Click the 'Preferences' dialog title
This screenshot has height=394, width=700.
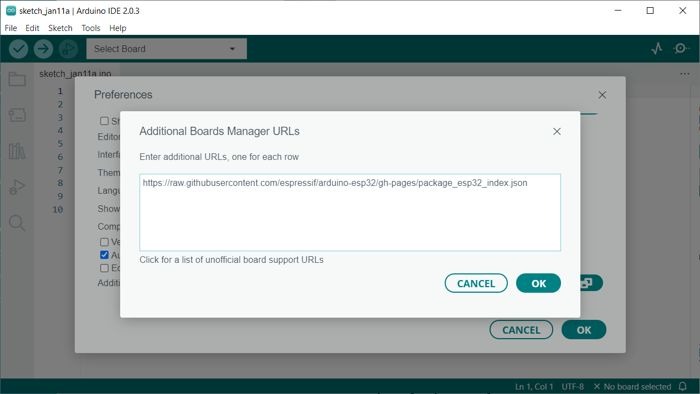coord(123,95)
